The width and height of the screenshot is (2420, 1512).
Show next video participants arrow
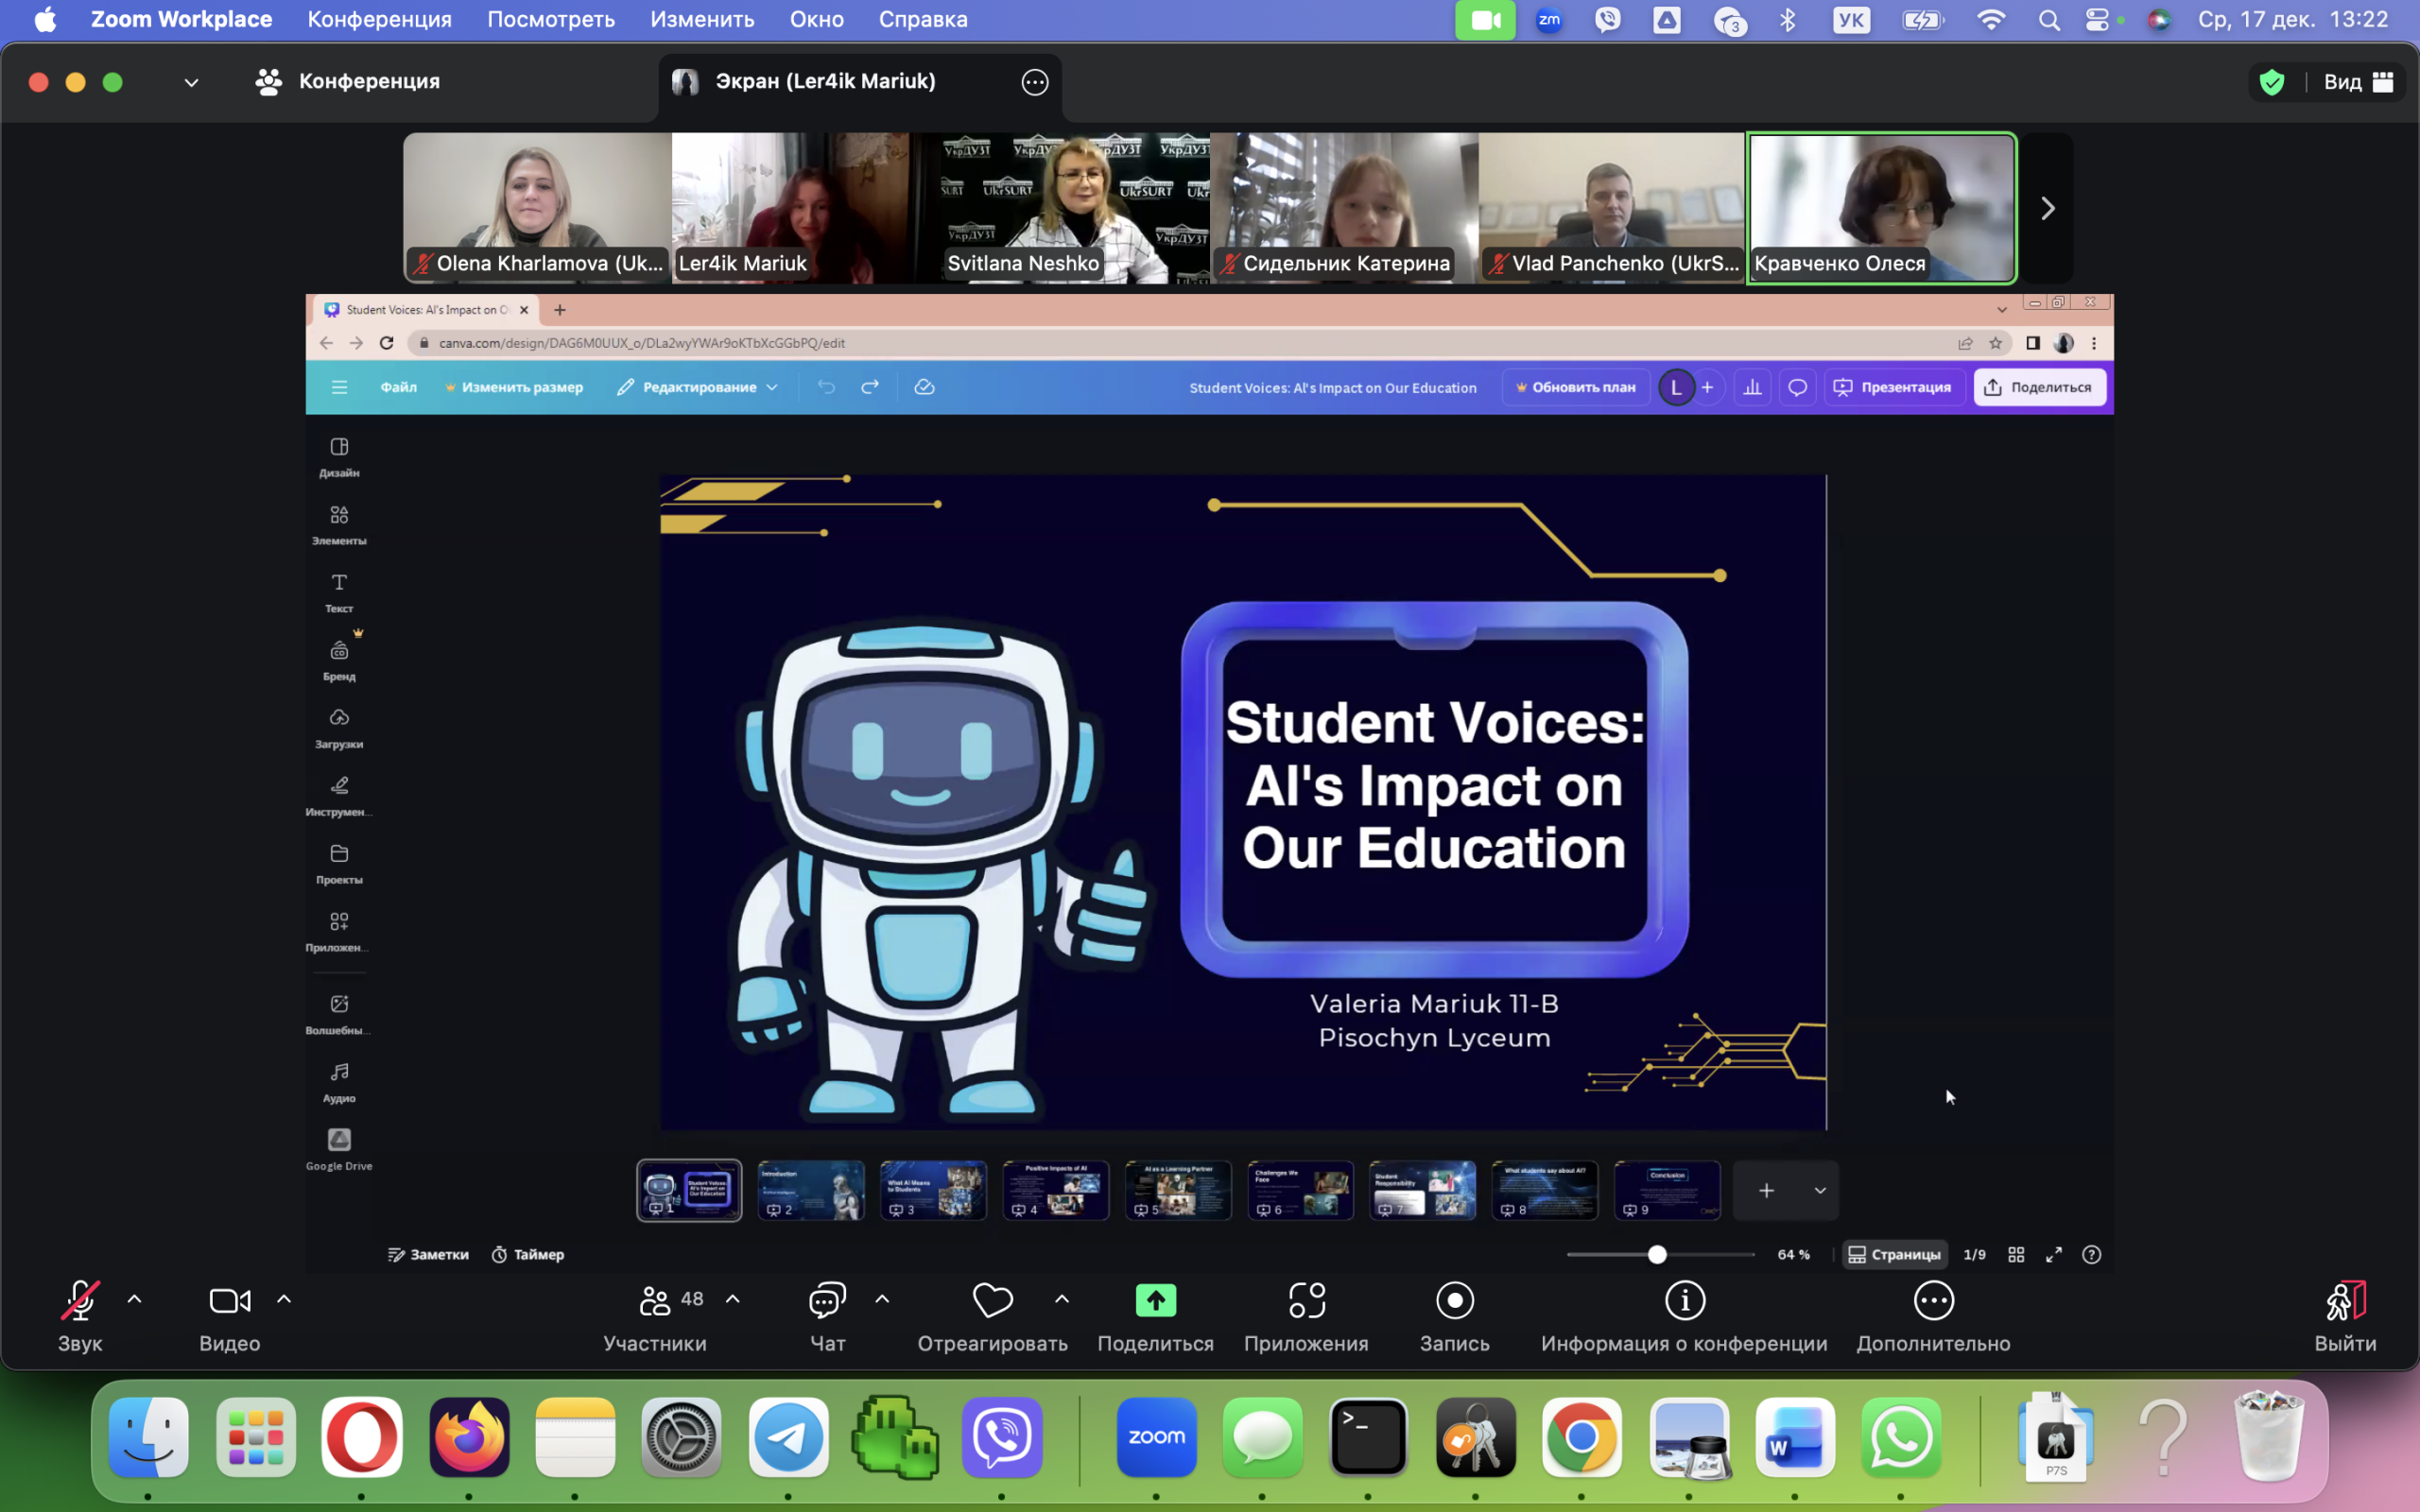coord(2046,208)
